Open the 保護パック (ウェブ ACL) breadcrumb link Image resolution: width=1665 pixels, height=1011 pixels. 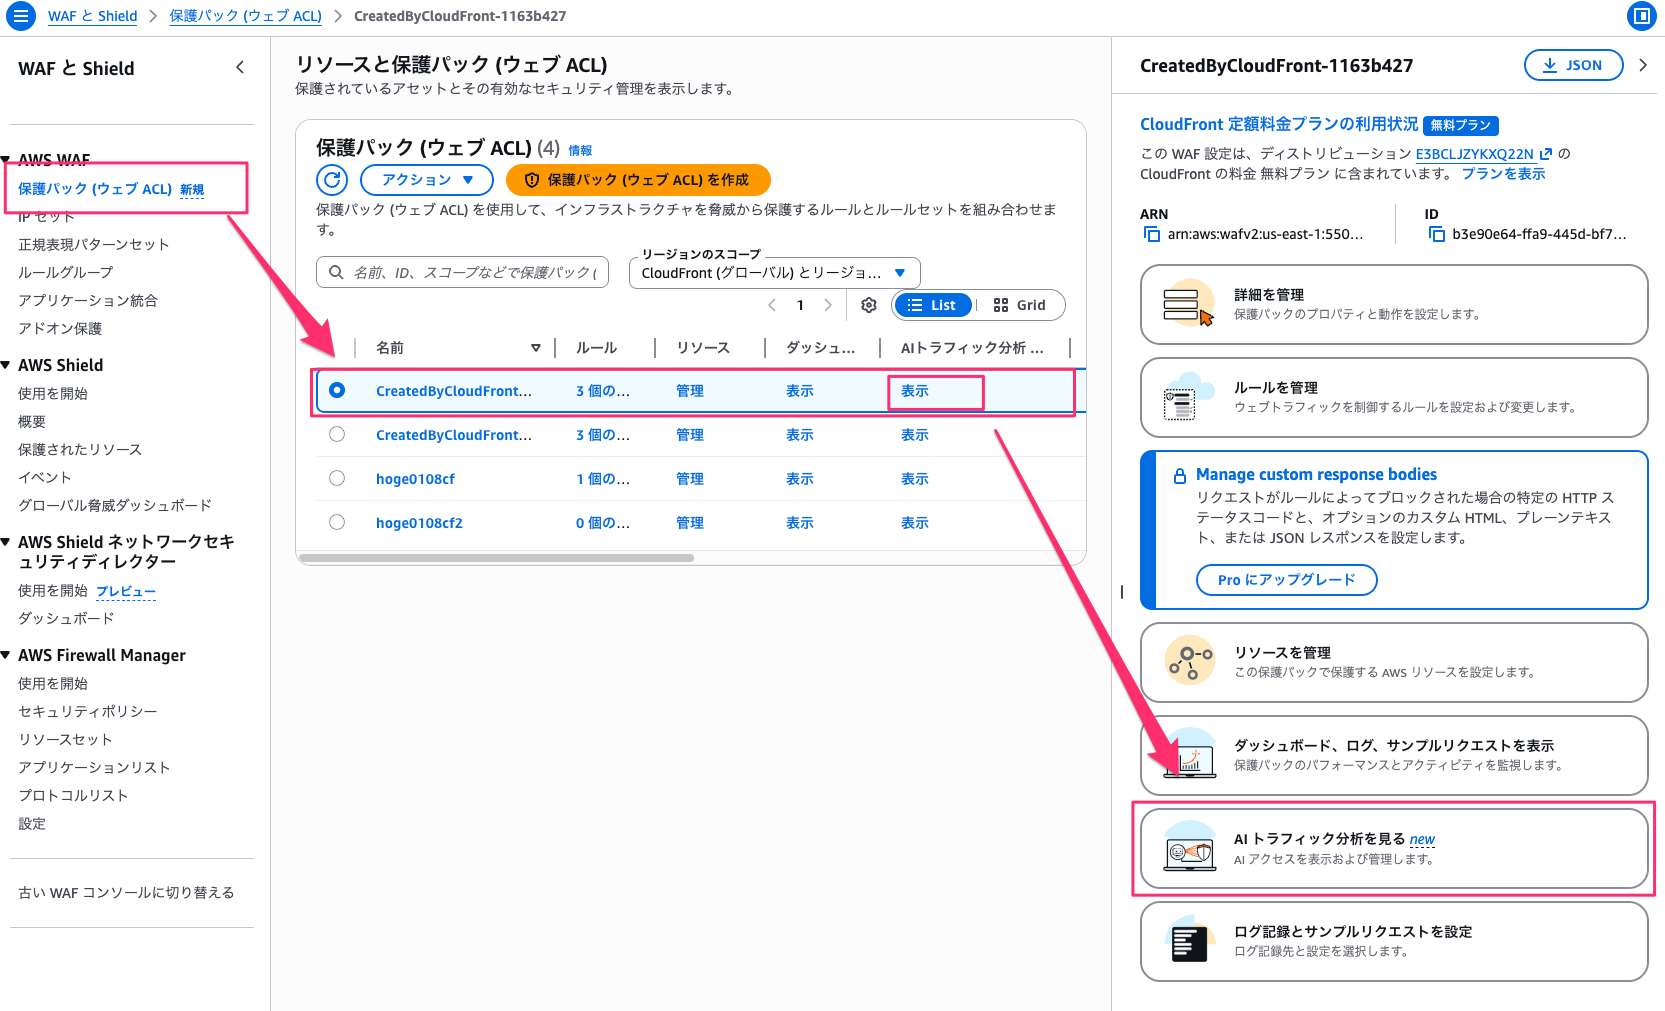[x=246, y=16]
